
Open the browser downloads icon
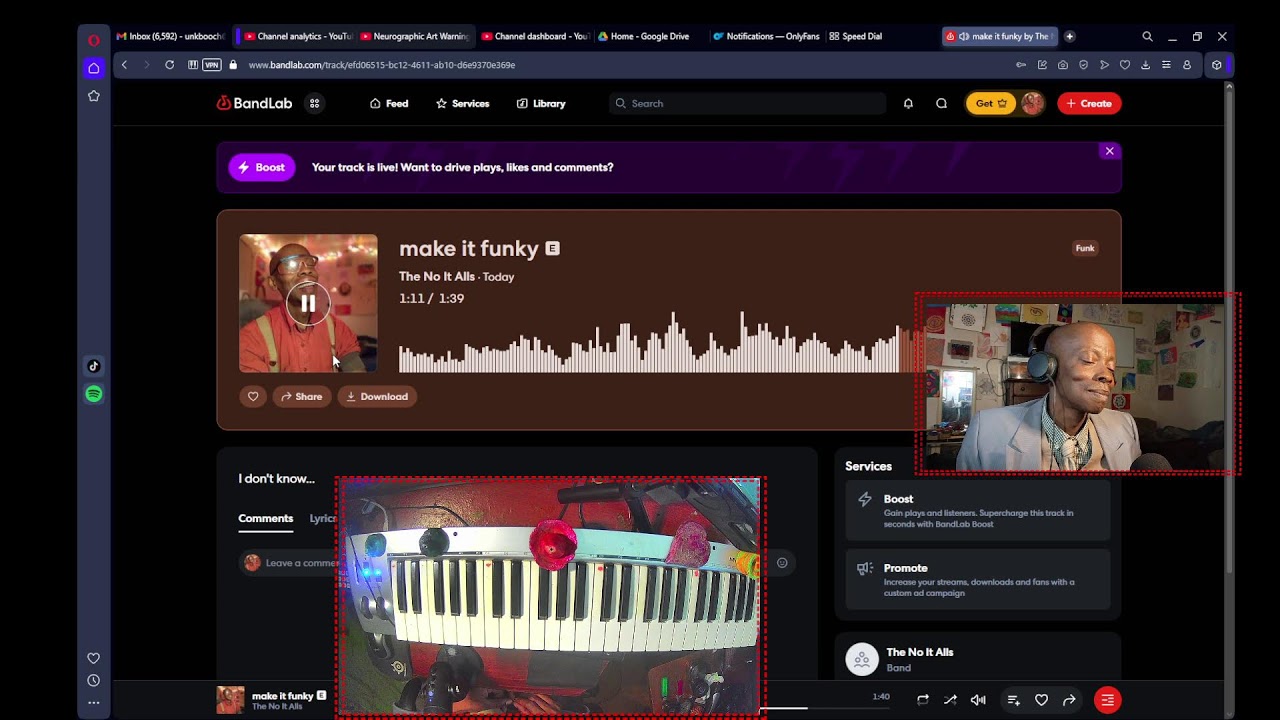click(1145, 65)
